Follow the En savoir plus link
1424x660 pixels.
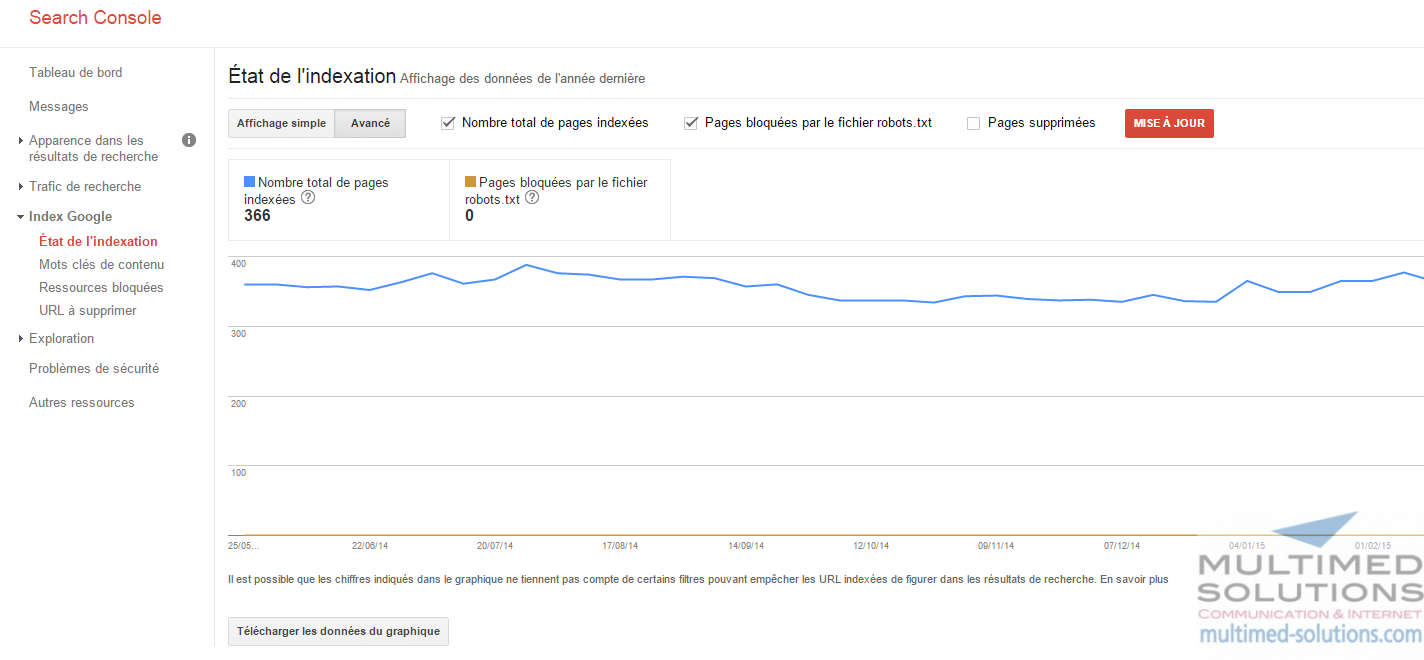(x=1133, y=579)
